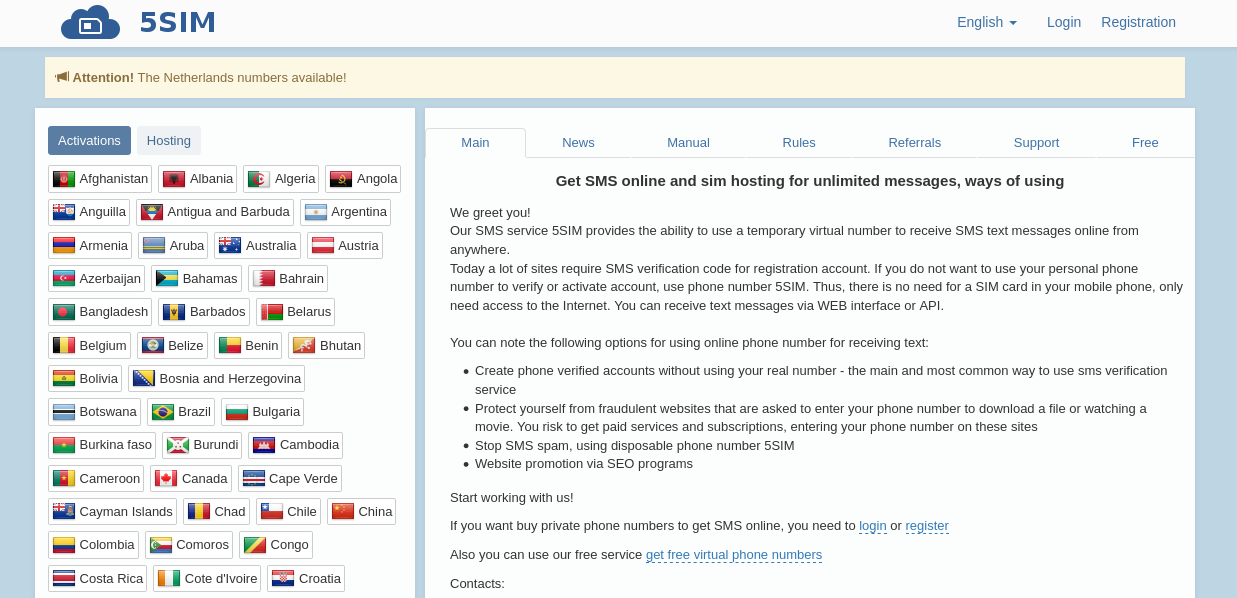
Task: Click the Barbados flag icon
Action: [174, 312]
